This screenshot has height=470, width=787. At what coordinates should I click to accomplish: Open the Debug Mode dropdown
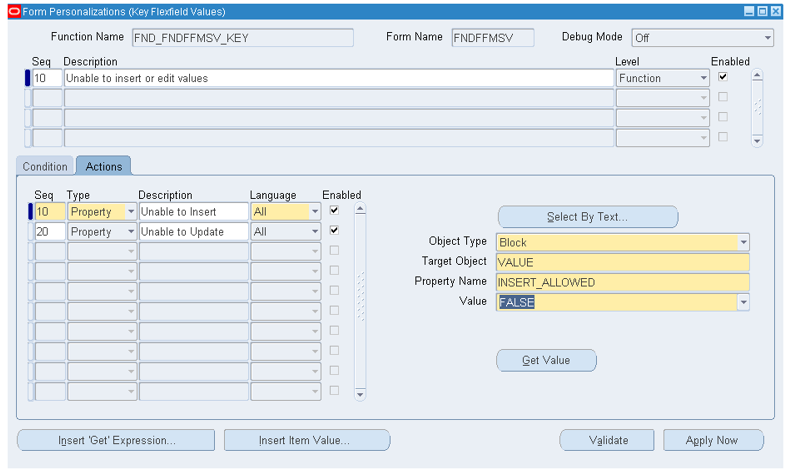[767, 38]
